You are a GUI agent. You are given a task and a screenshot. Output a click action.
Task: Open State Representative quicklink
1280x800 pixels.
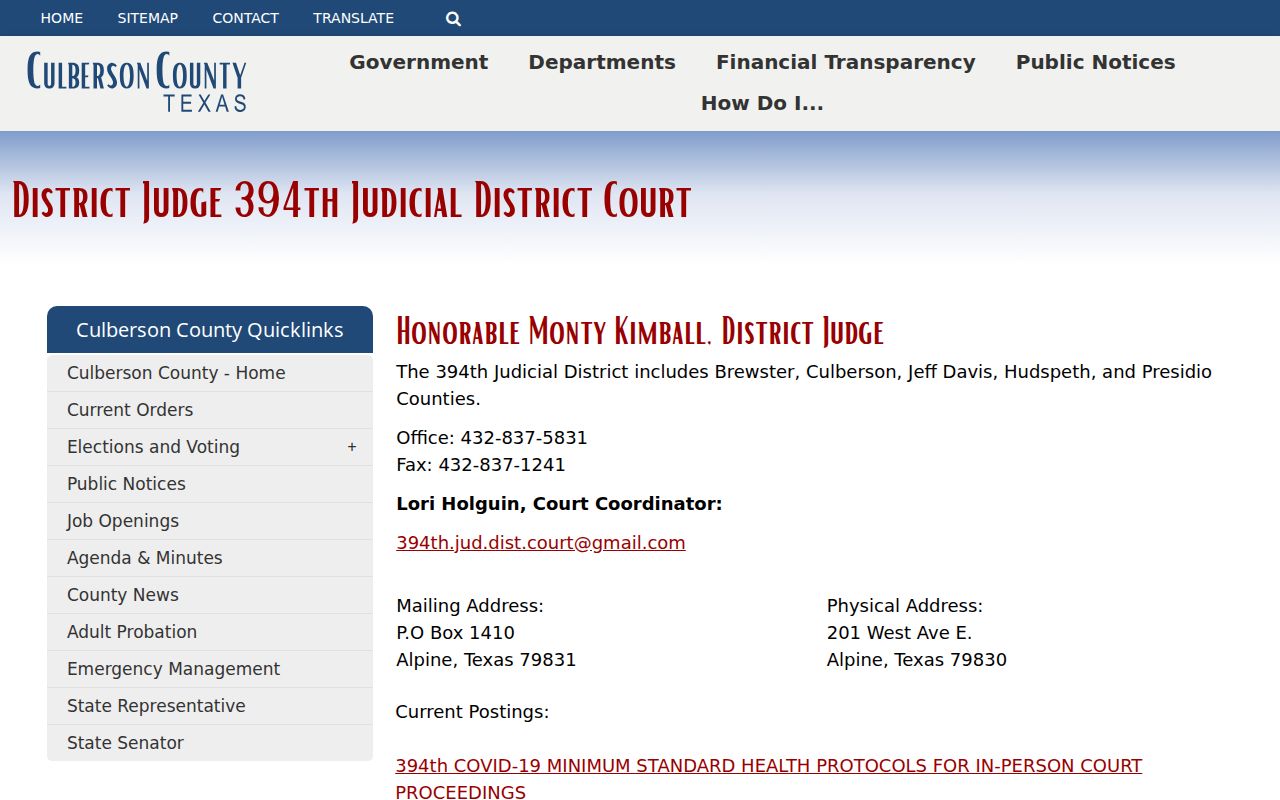[x=210, y=706]
